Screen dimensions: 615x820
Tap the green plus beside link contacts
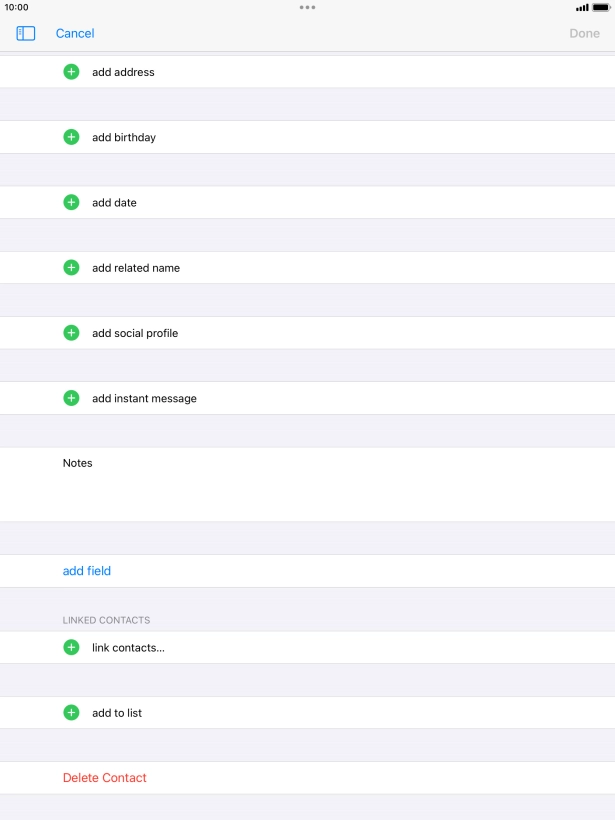(x=71, y=647)
